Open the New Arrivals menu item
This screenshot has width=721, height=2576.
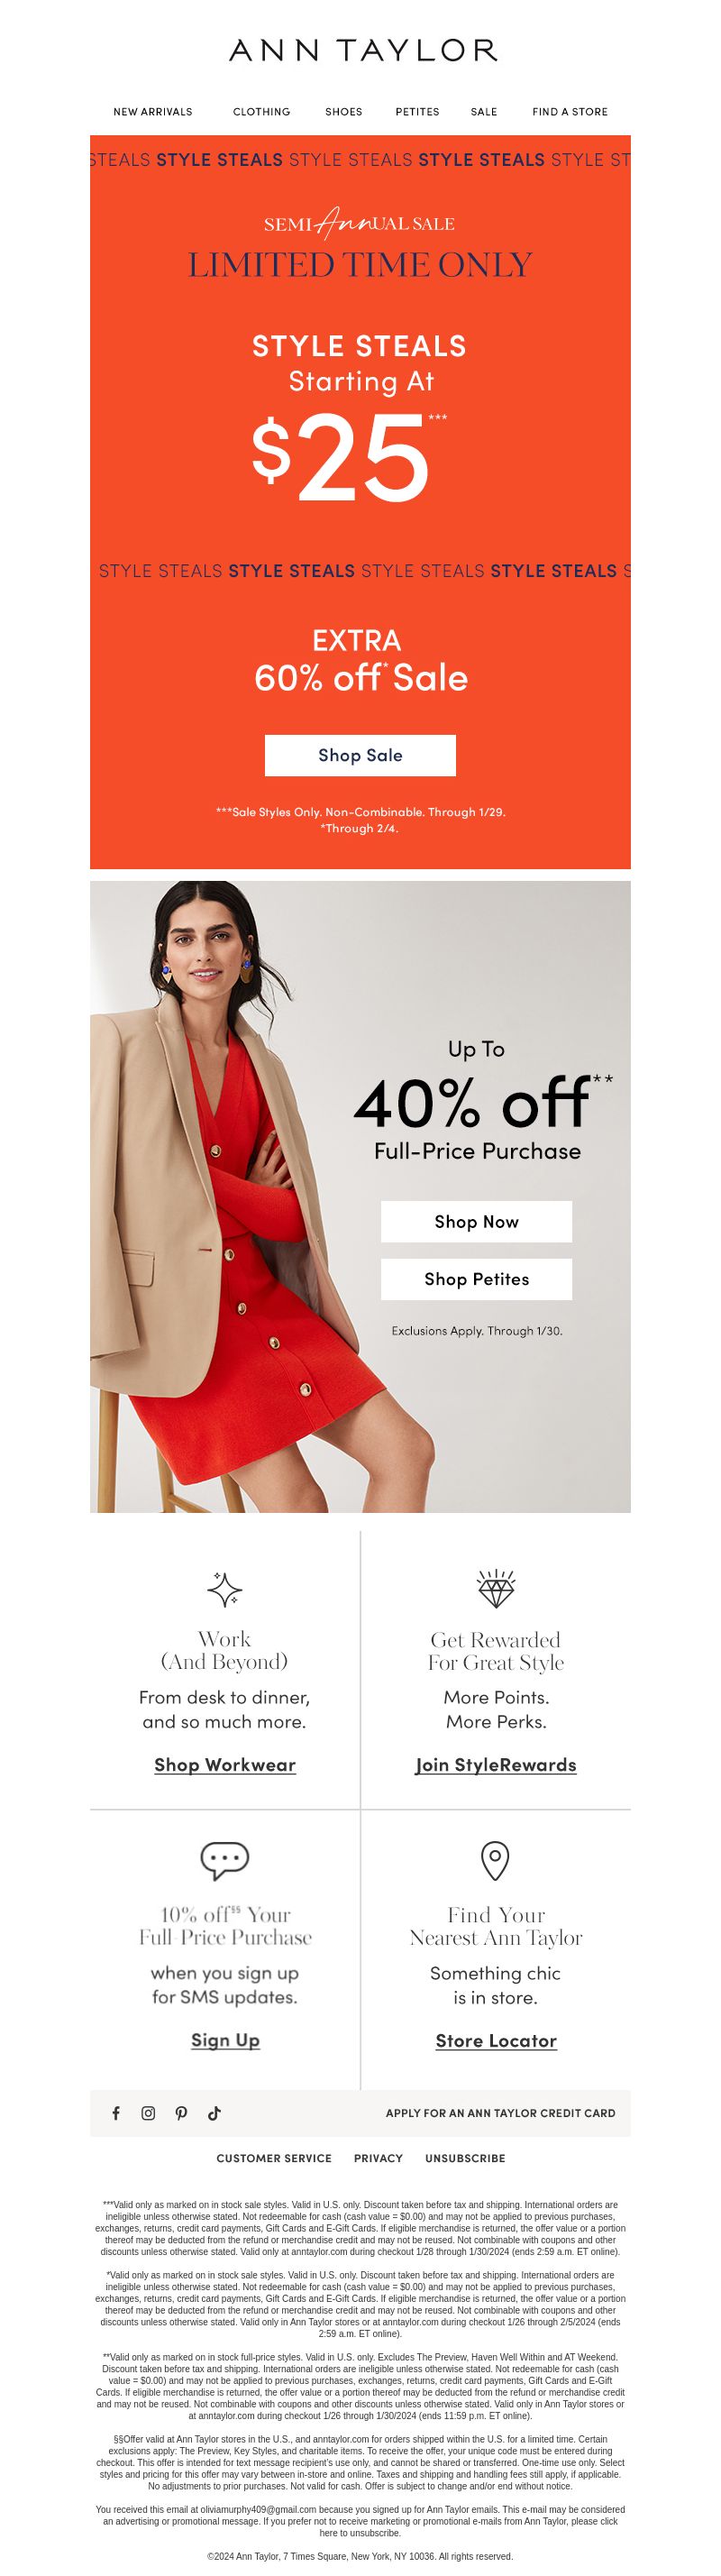pos(153,112)
